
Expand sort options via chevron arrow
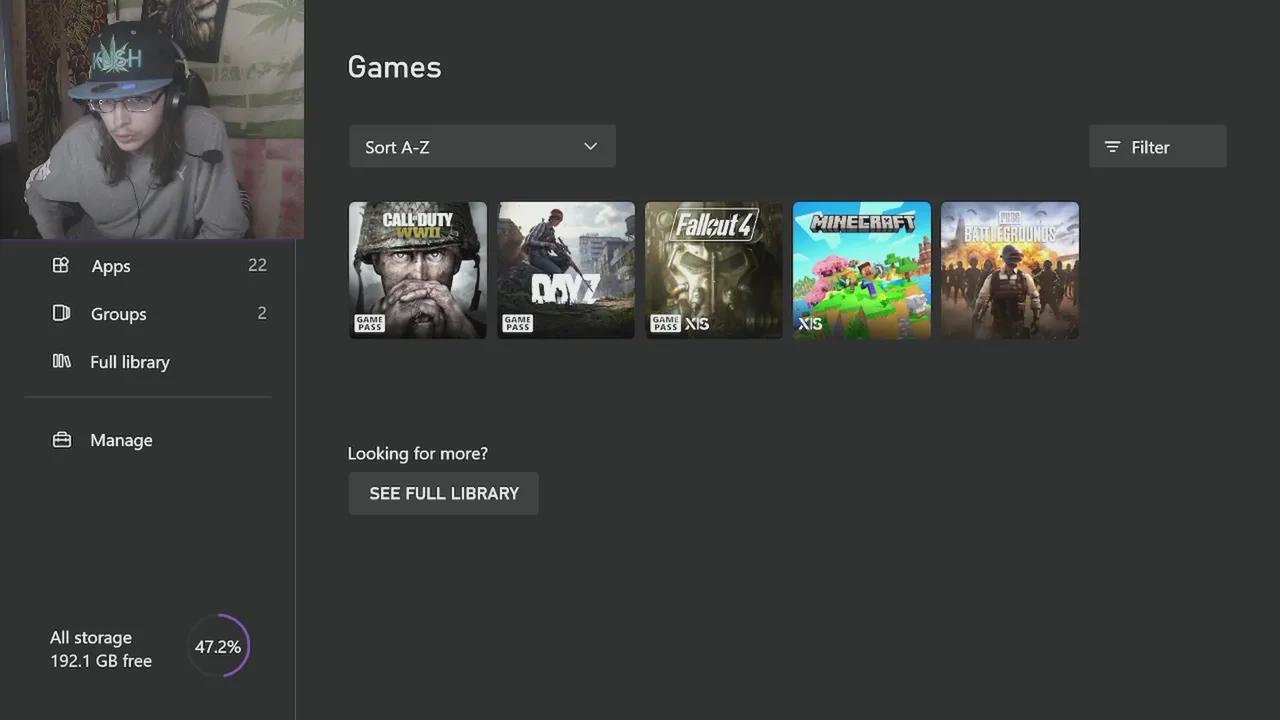590,146
